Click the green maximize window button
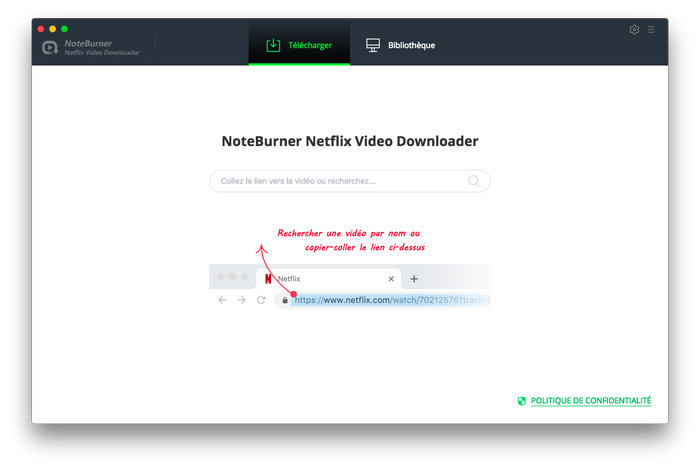The image size is (700, 469). (x=64, y=29)
